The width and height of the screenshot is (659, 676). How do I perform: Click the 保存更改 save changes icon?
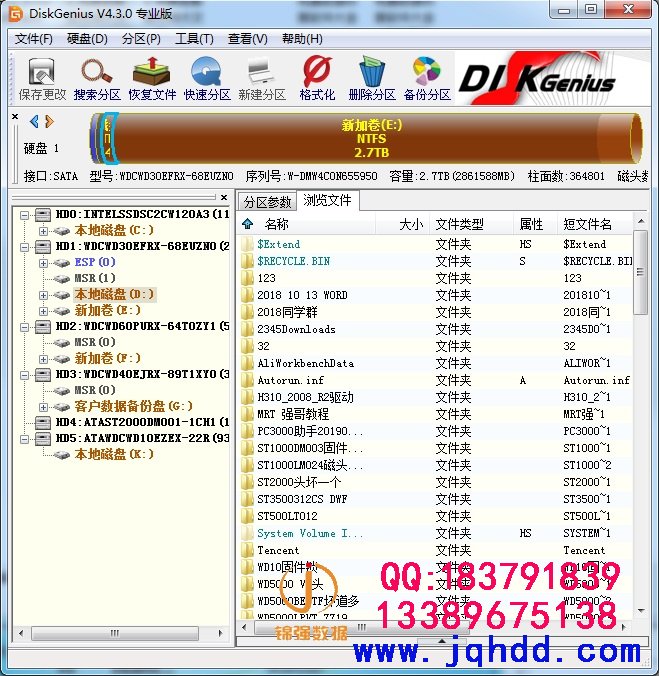[42, 79]
